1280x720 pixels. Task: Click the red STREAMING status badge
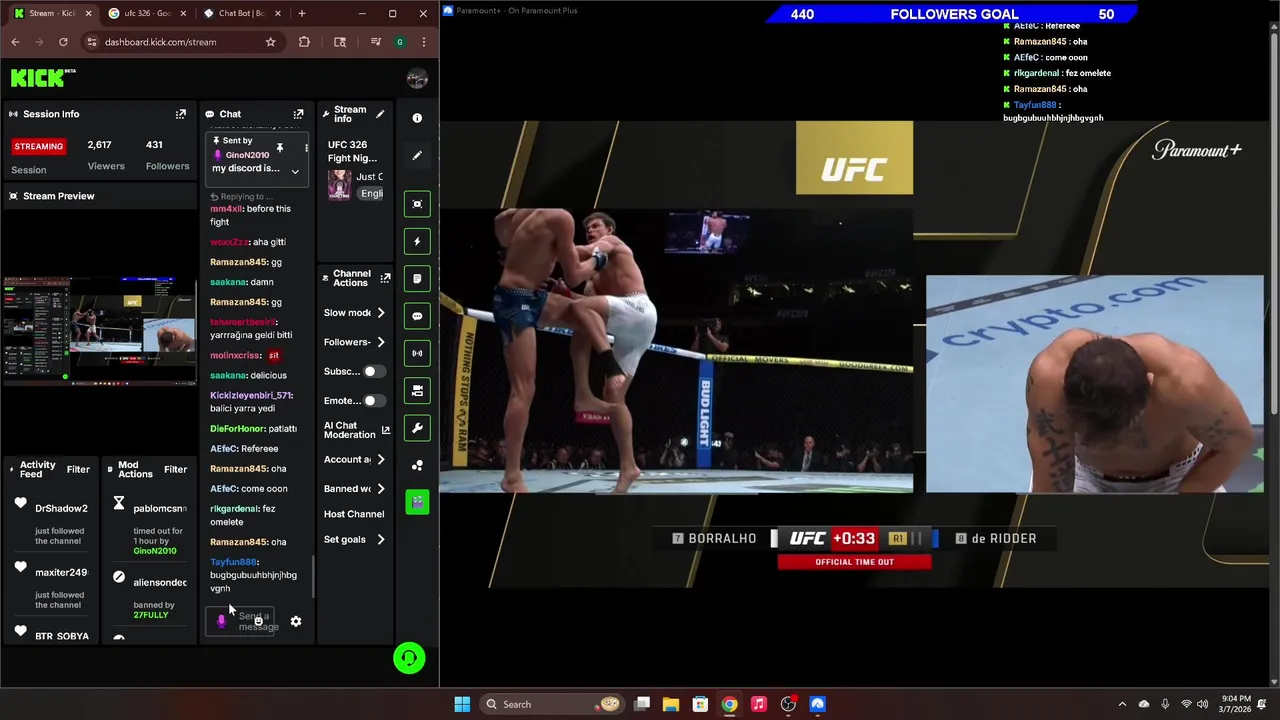(x=39, y=146)
